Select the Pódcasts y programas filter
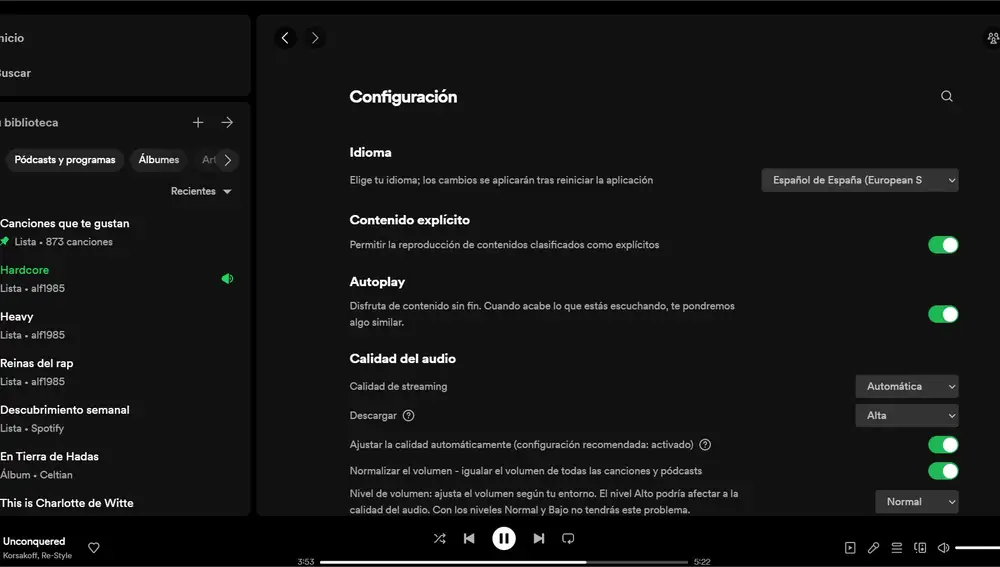Image resolution: width=1000 pixels, height=567 pixels. click(x=65, y=160)
